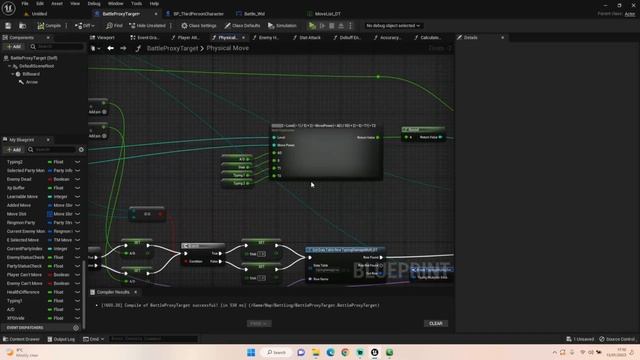Viewport: 640px width, 360px height.
Task: Open Find in blueprint
Action: tap(114, 26)
